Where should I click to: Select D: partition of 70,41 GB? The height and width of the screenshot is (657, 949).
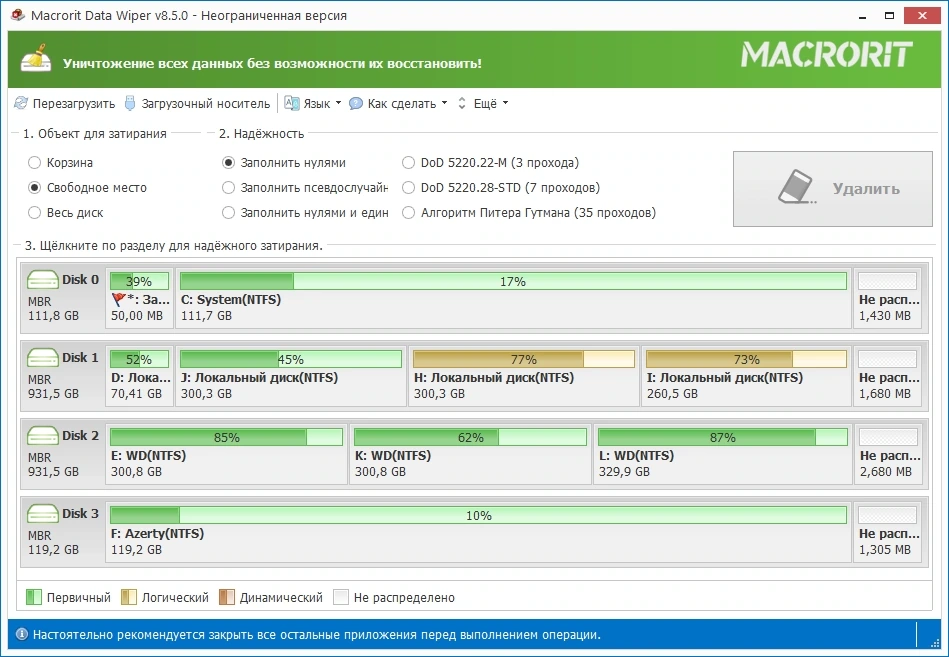click(140, 376)
